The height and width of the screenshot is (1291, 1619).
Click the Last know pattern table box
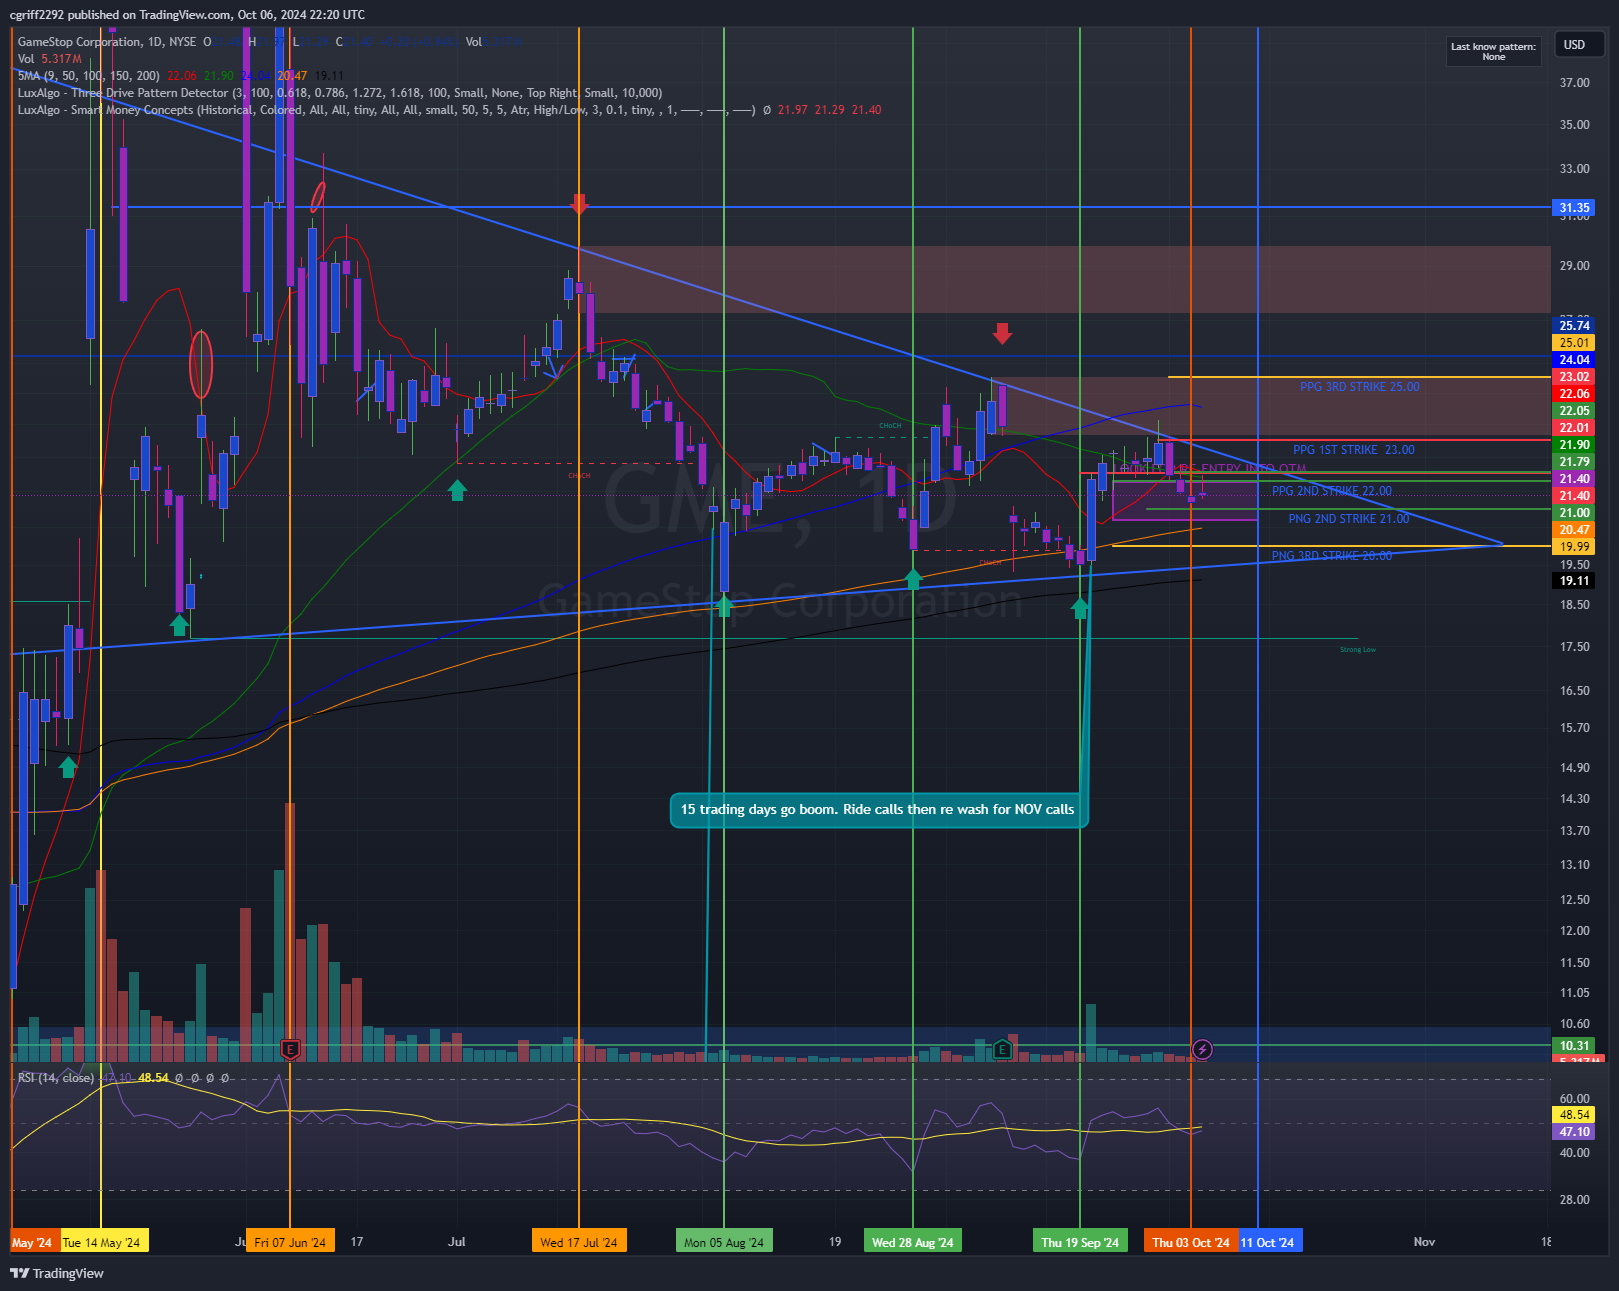coord(1493,51)
